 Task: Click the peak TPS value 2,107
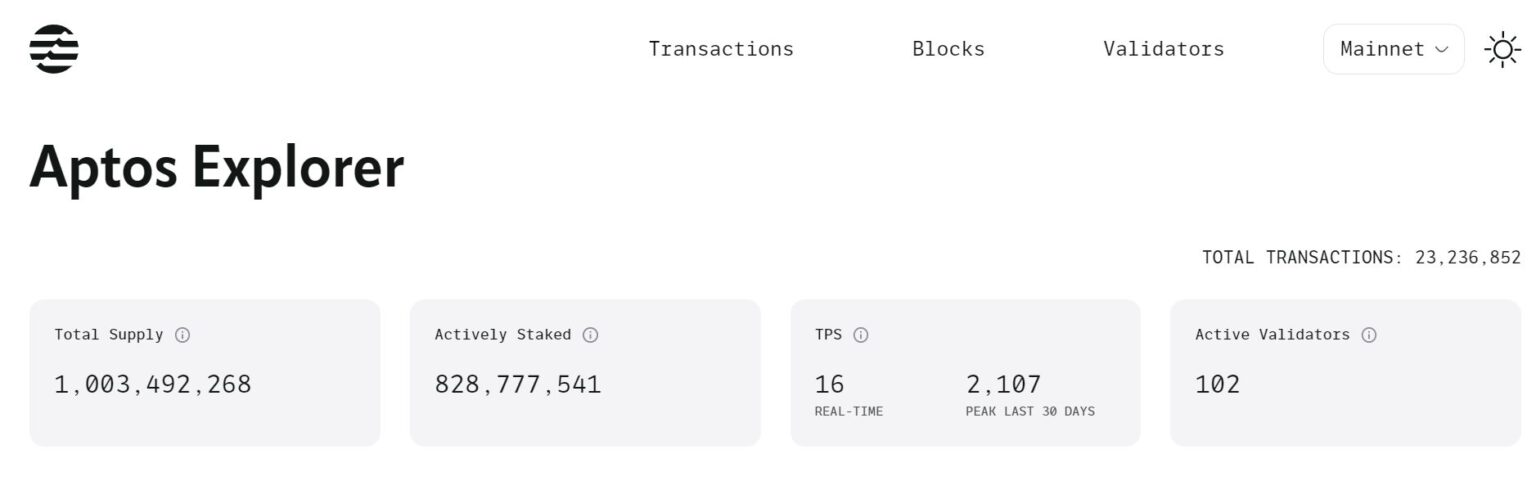click(1003, 384)
